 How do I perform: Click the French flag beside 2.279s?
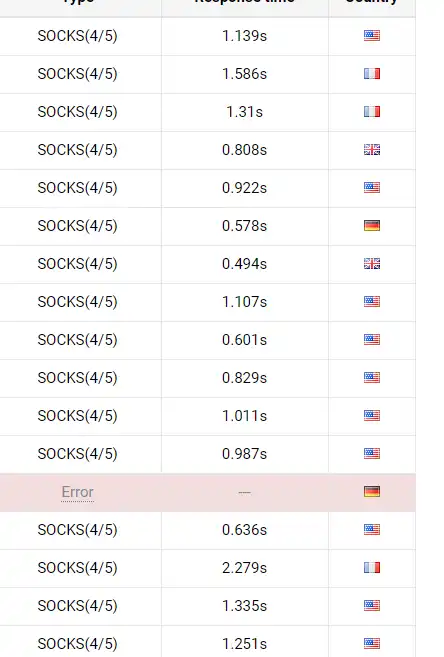click(372, 567)
